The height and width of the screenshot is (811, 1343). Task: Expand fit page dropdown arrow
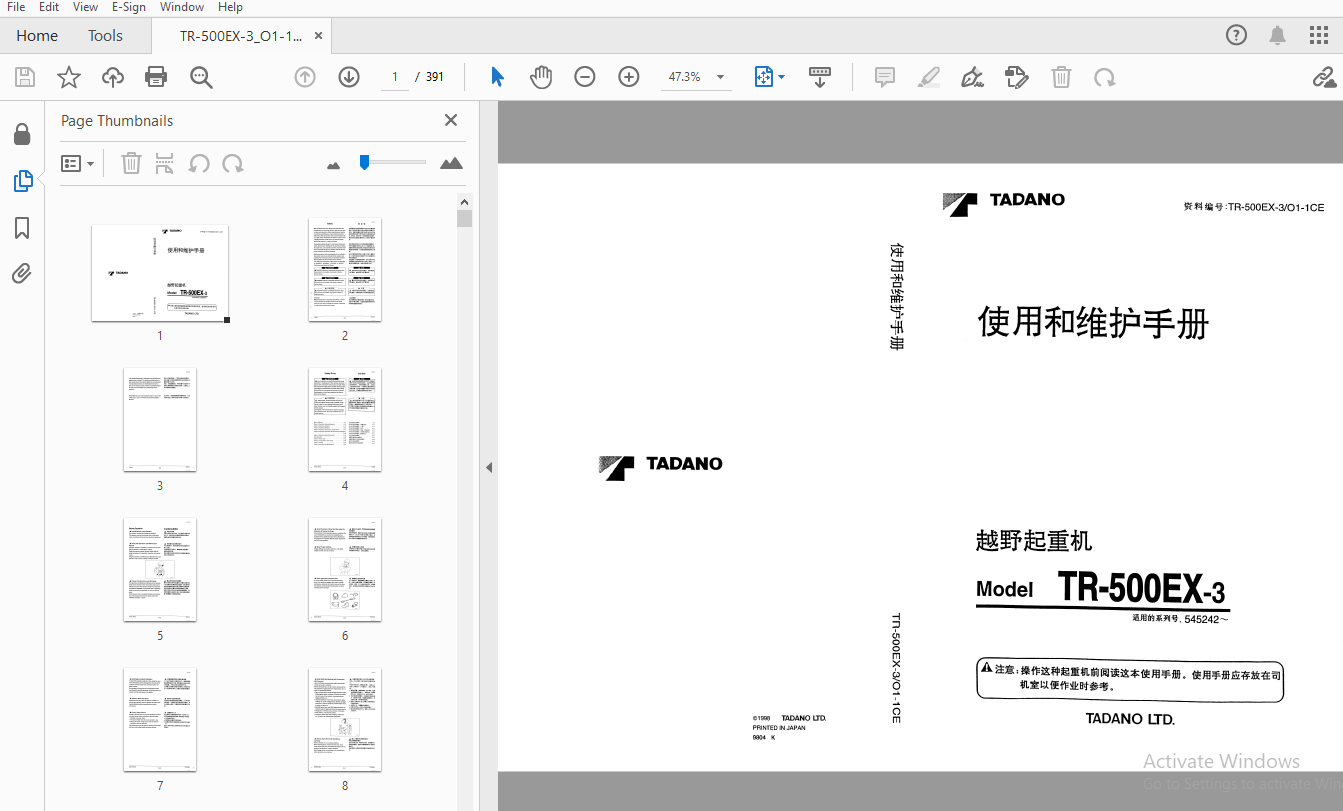tap(782, 77)
